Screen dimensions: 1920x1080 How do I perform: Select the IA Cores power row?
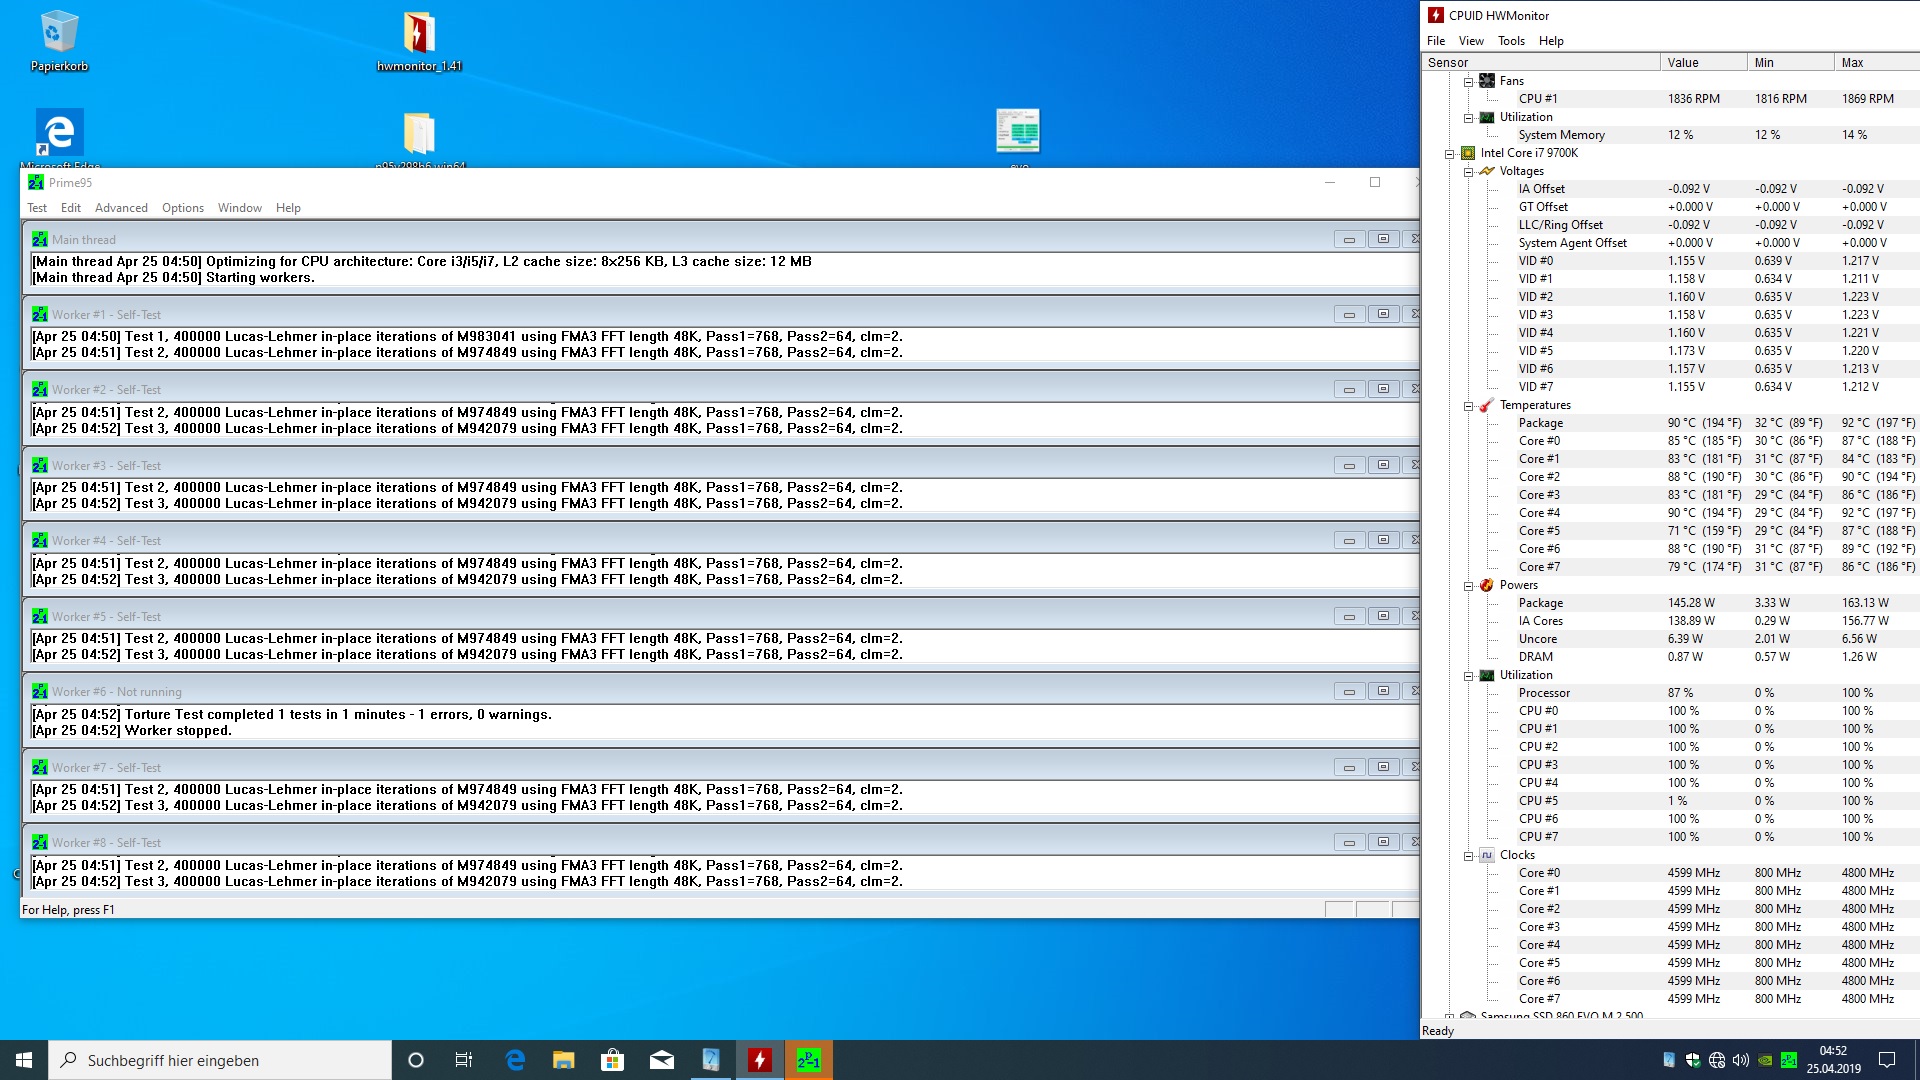tap(1670, 621)
